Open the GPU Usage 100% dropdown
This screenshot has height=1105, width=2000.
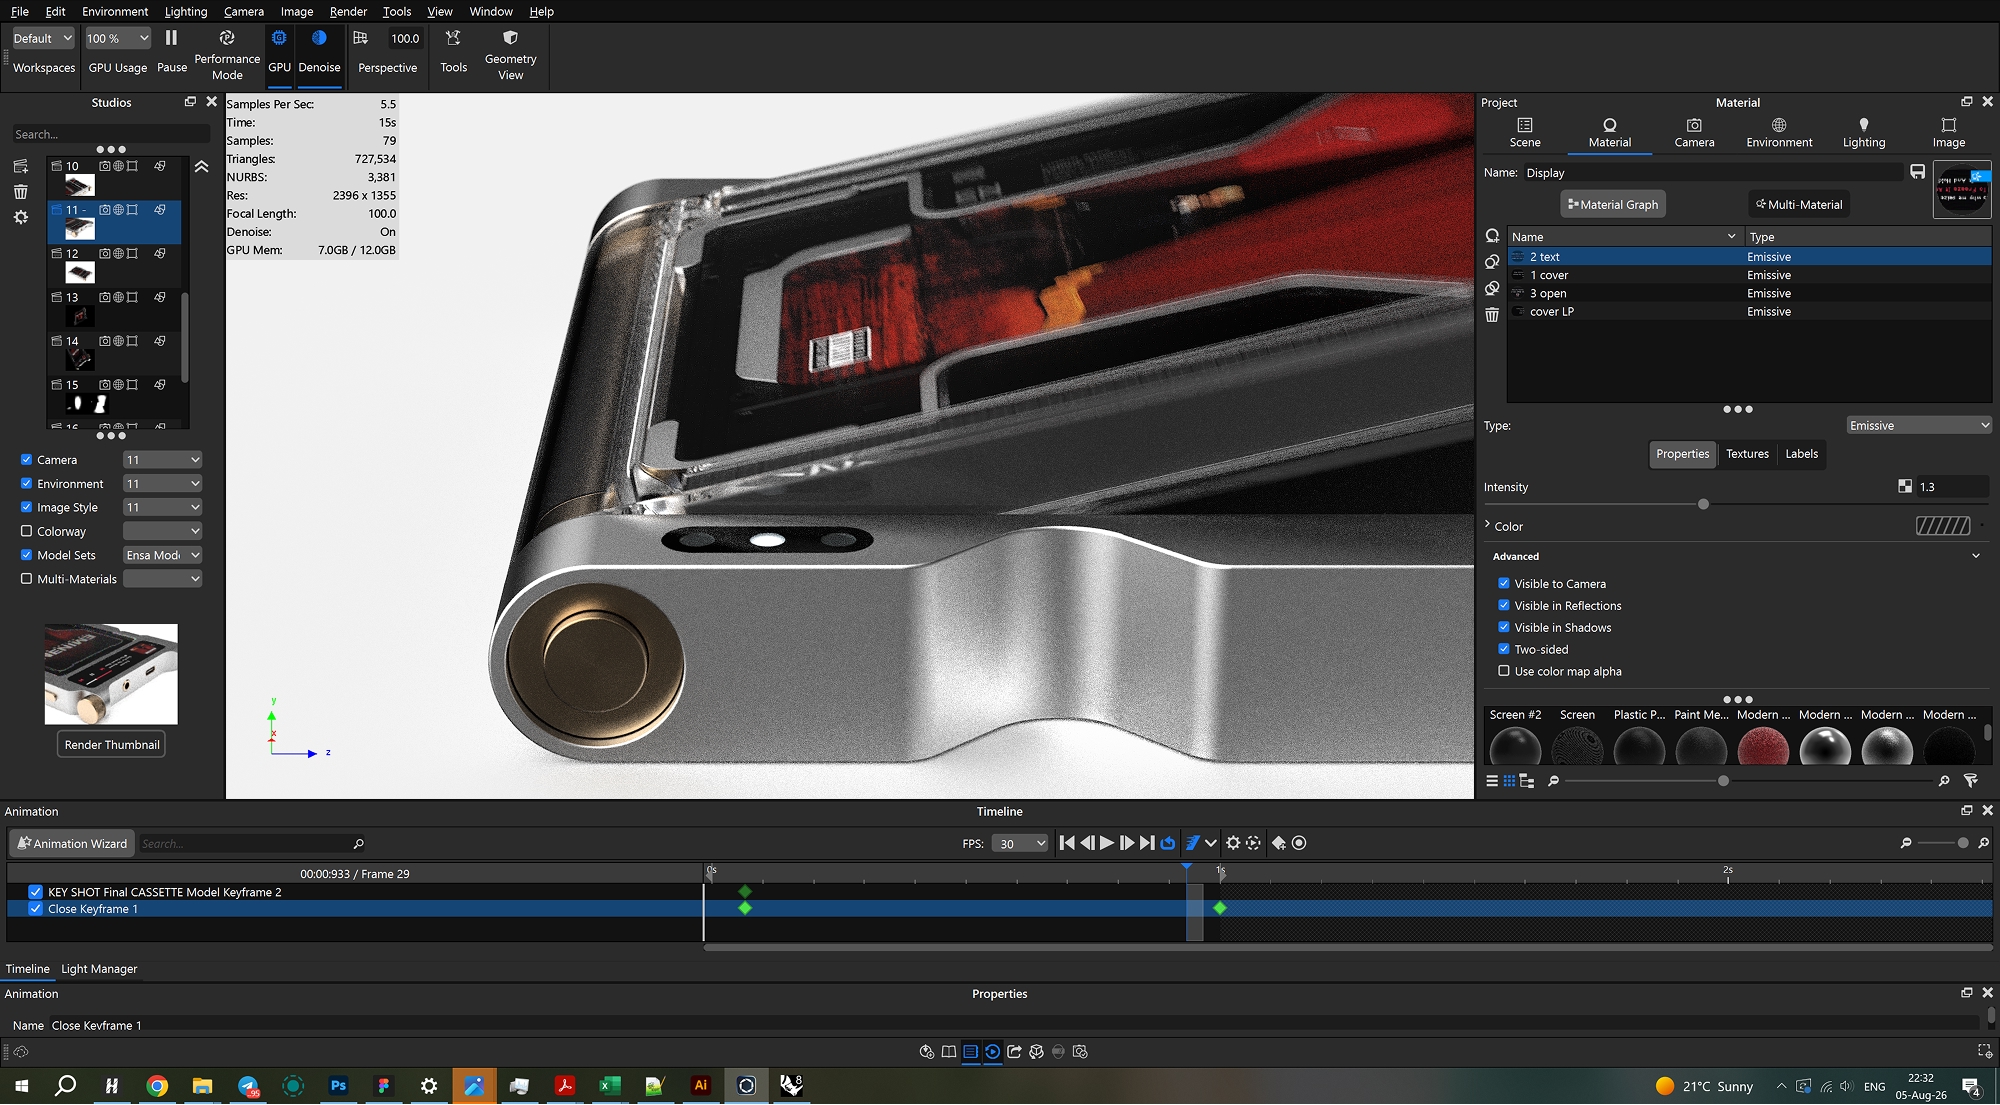point(118,38)
